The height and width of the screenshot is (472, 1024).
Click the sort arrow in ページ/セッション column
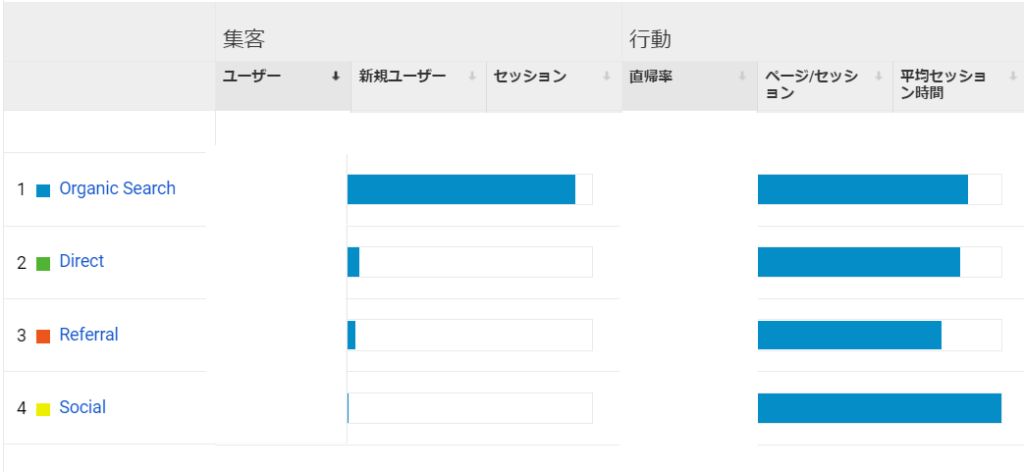click(878, 76)
